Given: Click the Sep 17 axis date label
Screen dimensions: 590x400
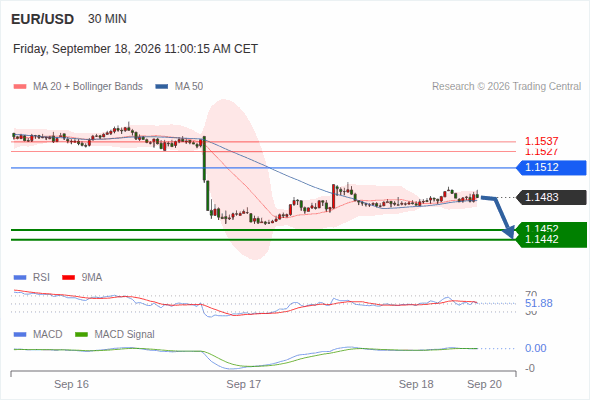Looking at the screenshot, I should (x=243, y=384).
